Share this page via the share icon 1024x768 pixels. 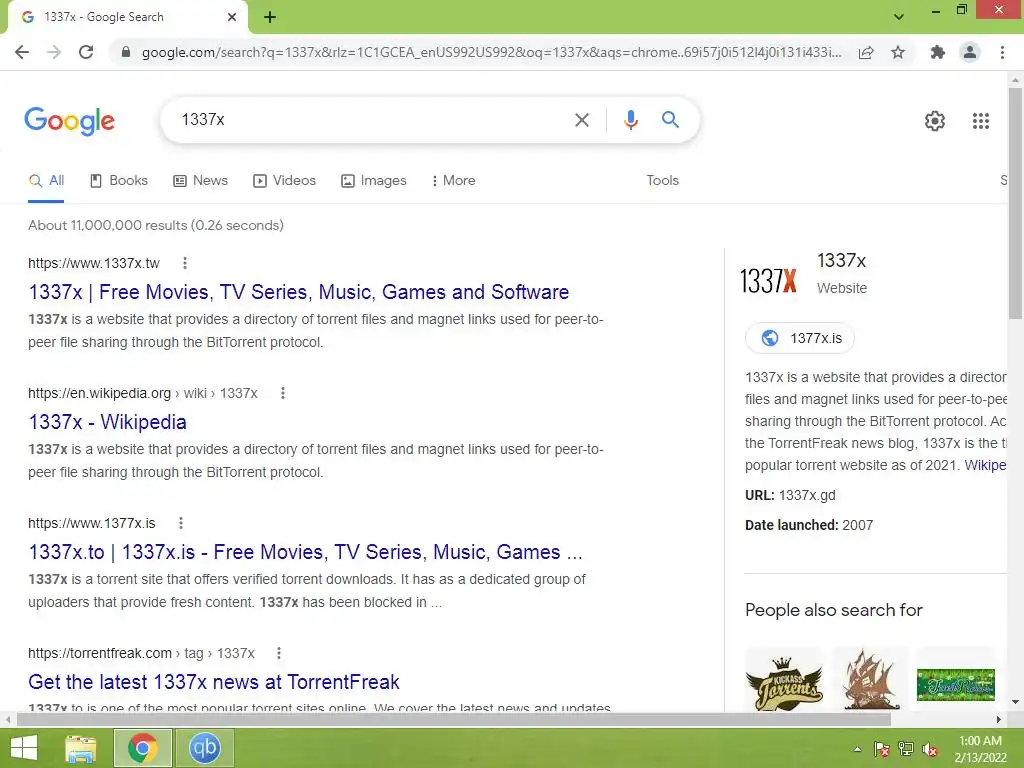point(866,52)
